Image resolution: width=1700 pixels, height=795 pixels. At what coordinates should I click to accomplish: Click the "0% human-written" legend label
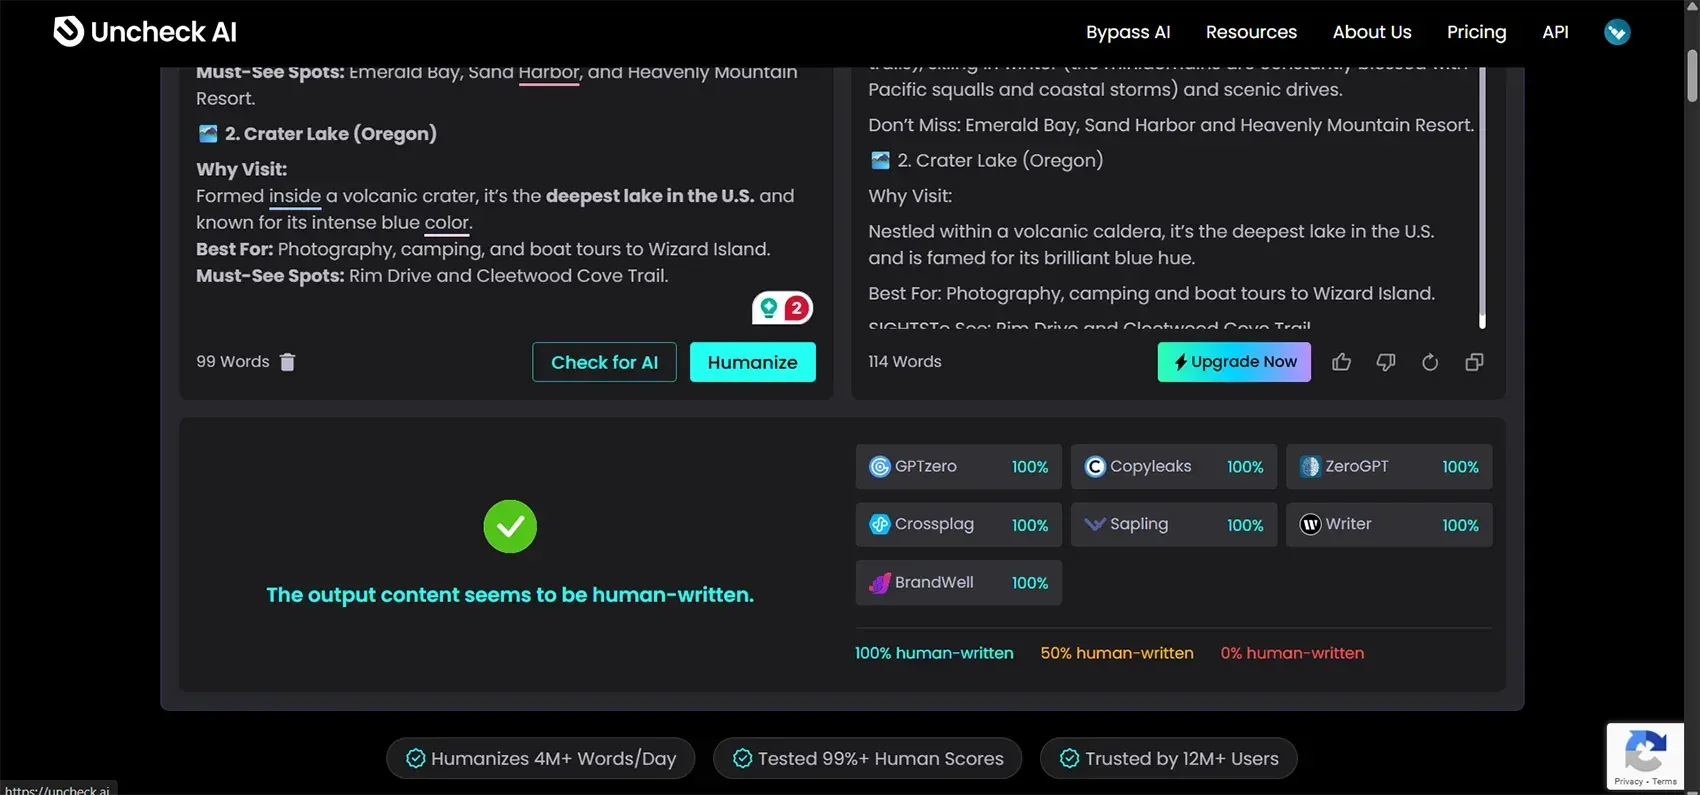pos(1292,653)
